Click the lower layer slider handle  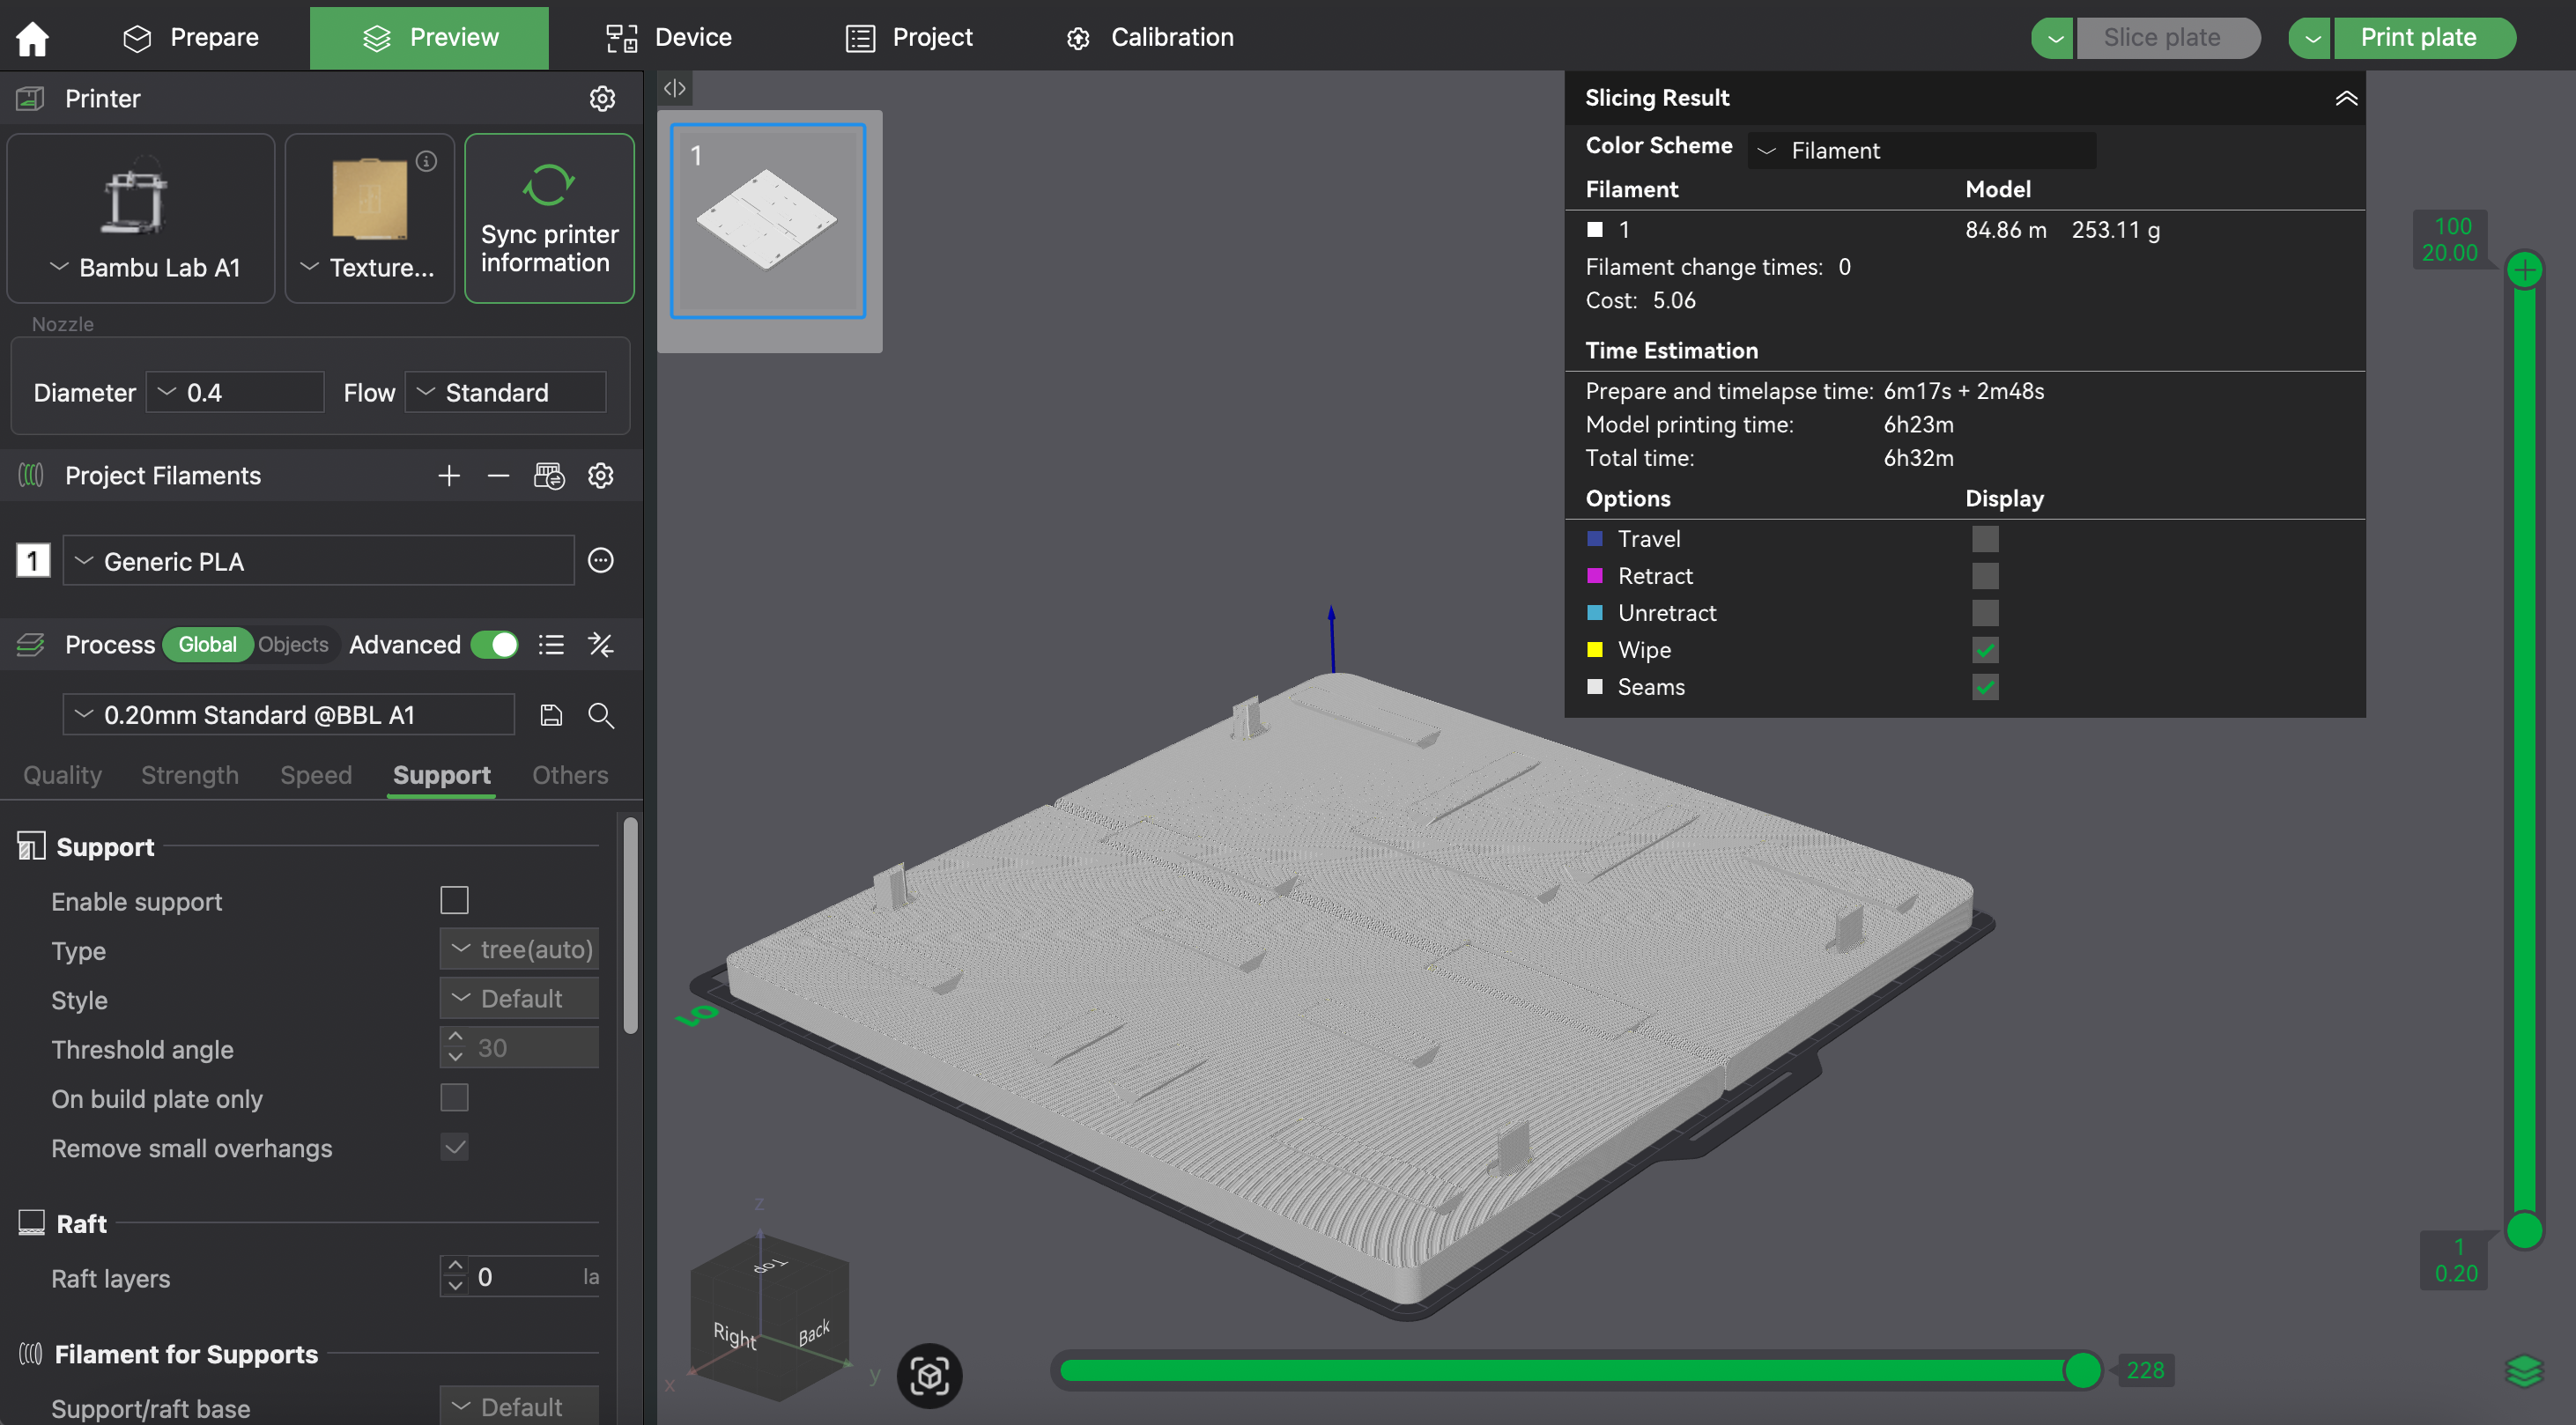[2525, 1231]
